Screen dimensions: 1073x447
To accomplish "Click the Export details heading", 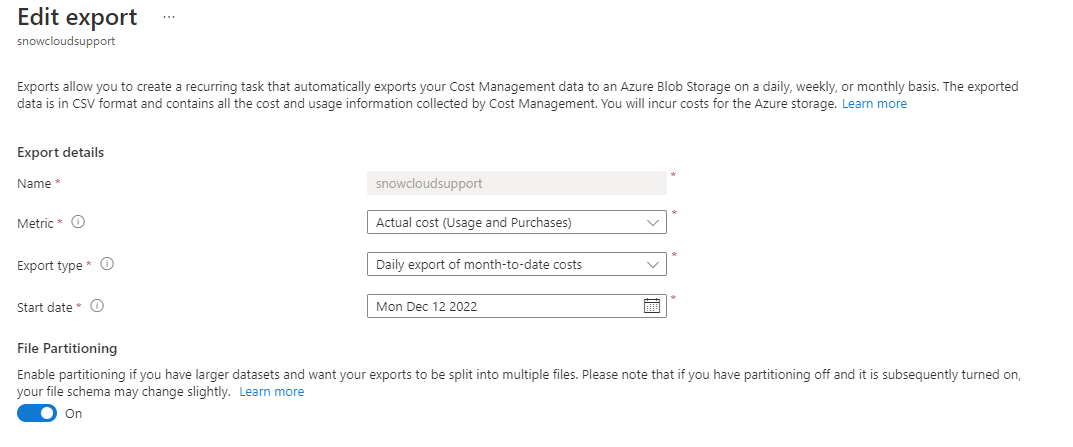I will [60, 152].
